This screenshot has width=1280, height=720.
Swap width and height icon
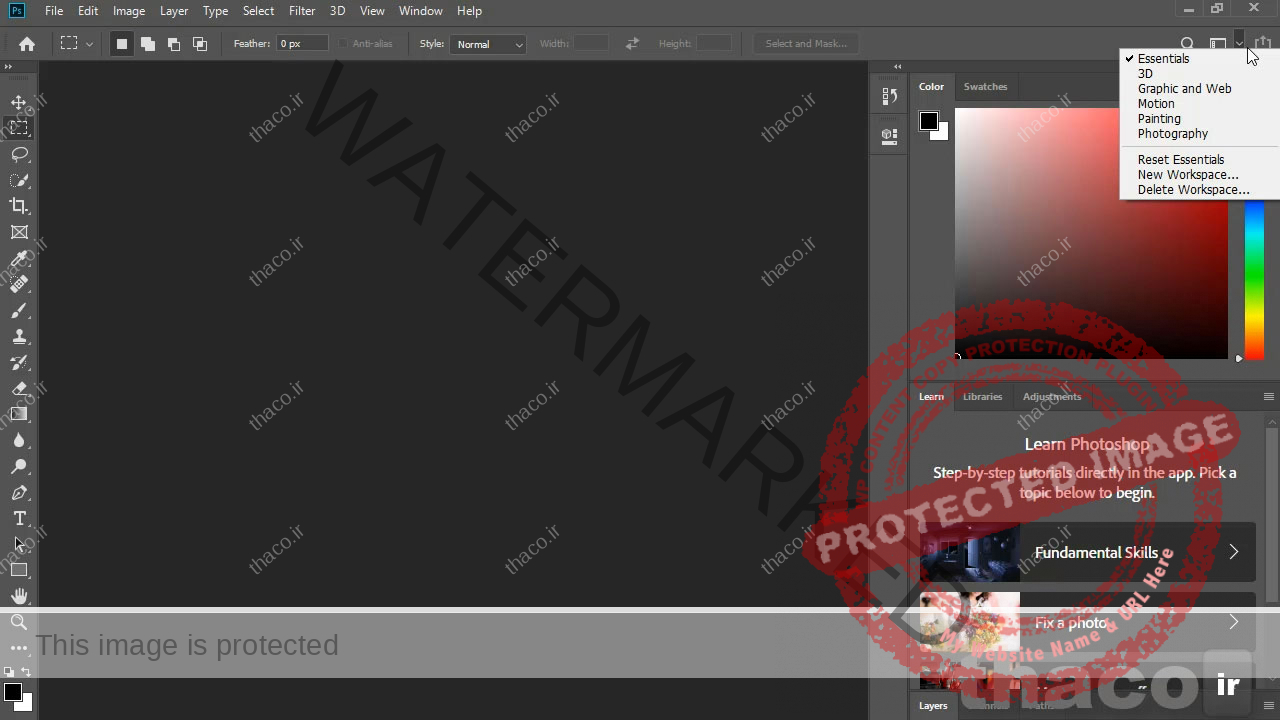pos(632,44)
